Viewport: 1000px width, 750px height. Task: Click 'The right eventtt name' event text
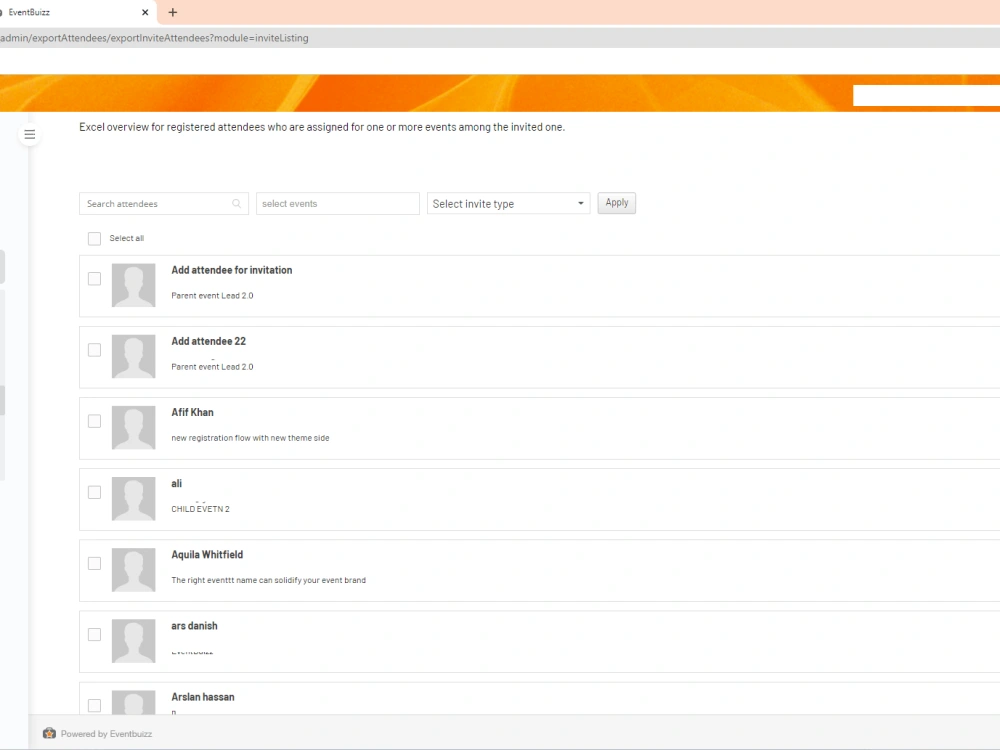(268, 580)
